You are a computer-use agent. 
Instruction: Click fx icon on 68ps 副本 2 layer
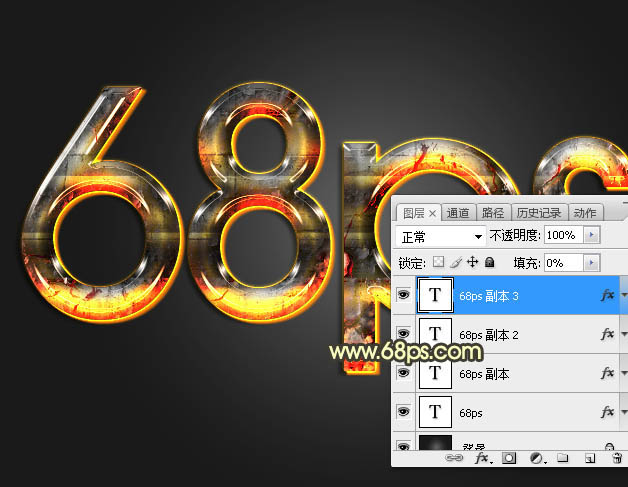coord(608,334)
